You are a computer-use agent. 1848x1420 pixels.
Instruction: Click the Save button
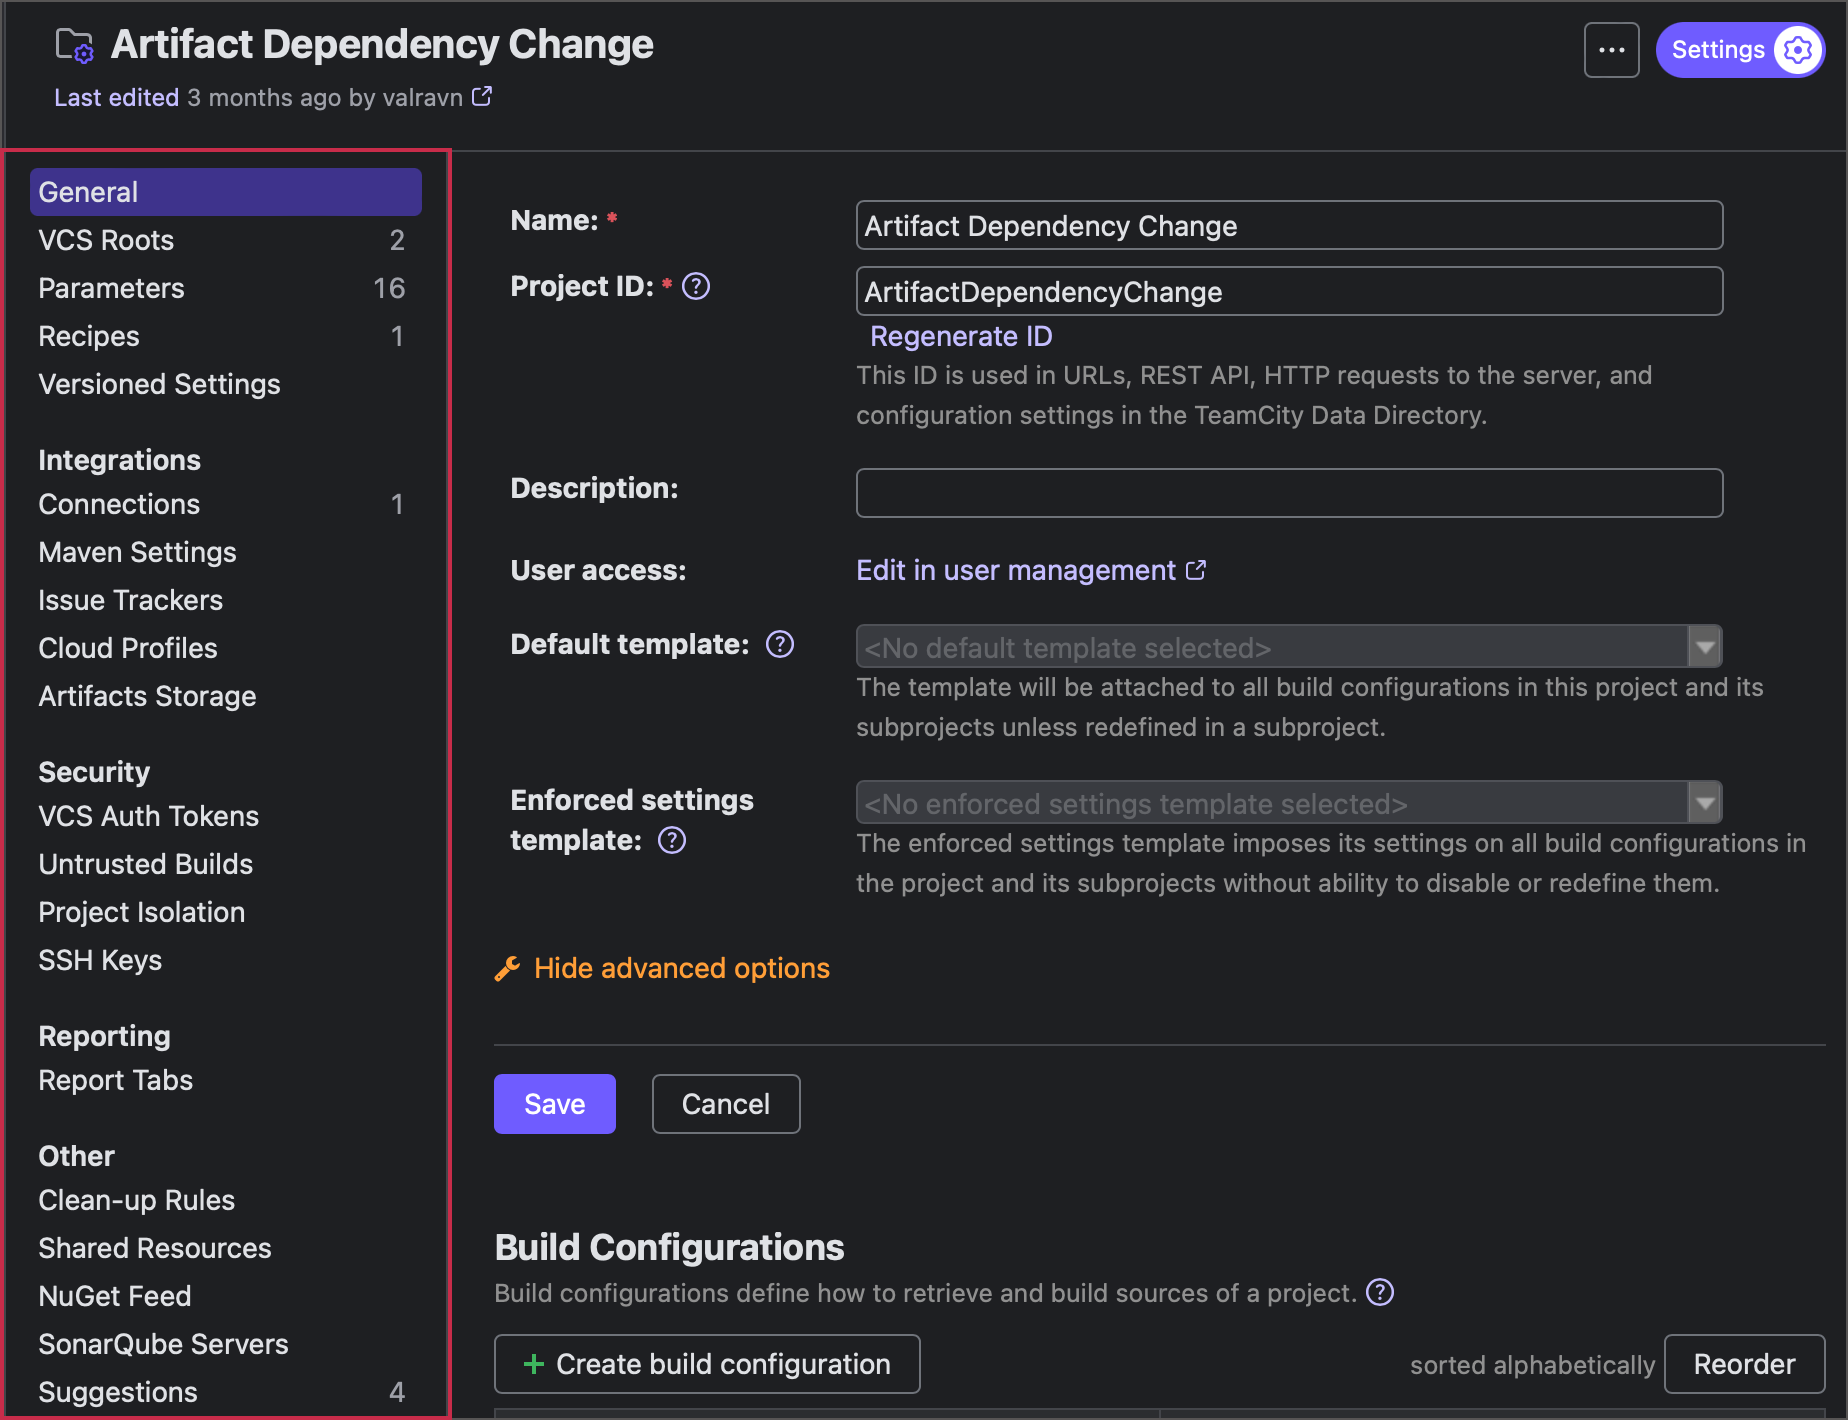554,1103
